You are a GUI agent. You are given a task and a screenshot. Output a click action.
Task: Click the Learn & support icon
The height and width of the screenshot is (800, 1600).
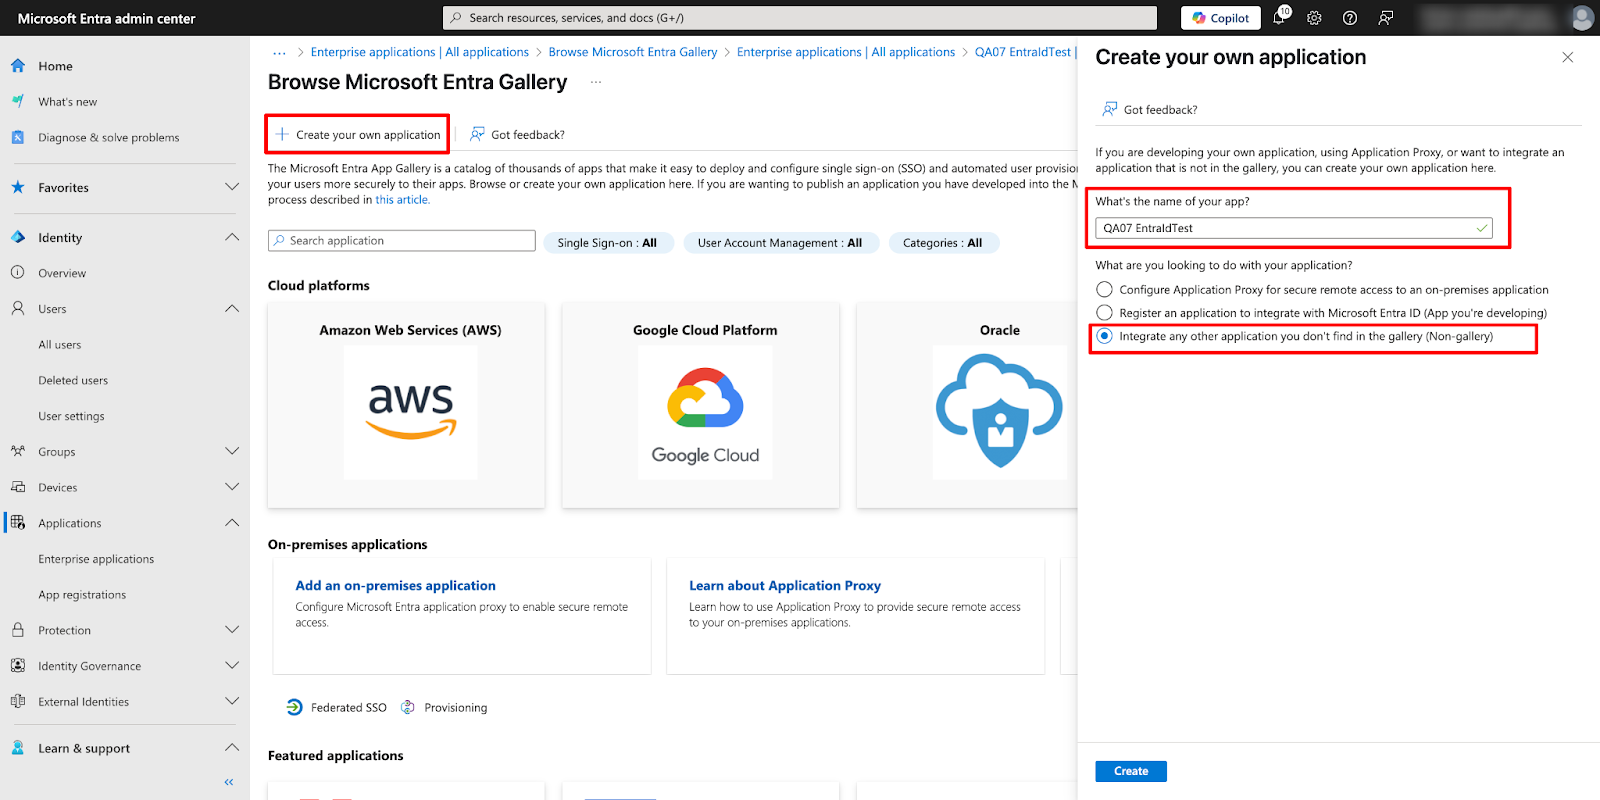[18, 748]
